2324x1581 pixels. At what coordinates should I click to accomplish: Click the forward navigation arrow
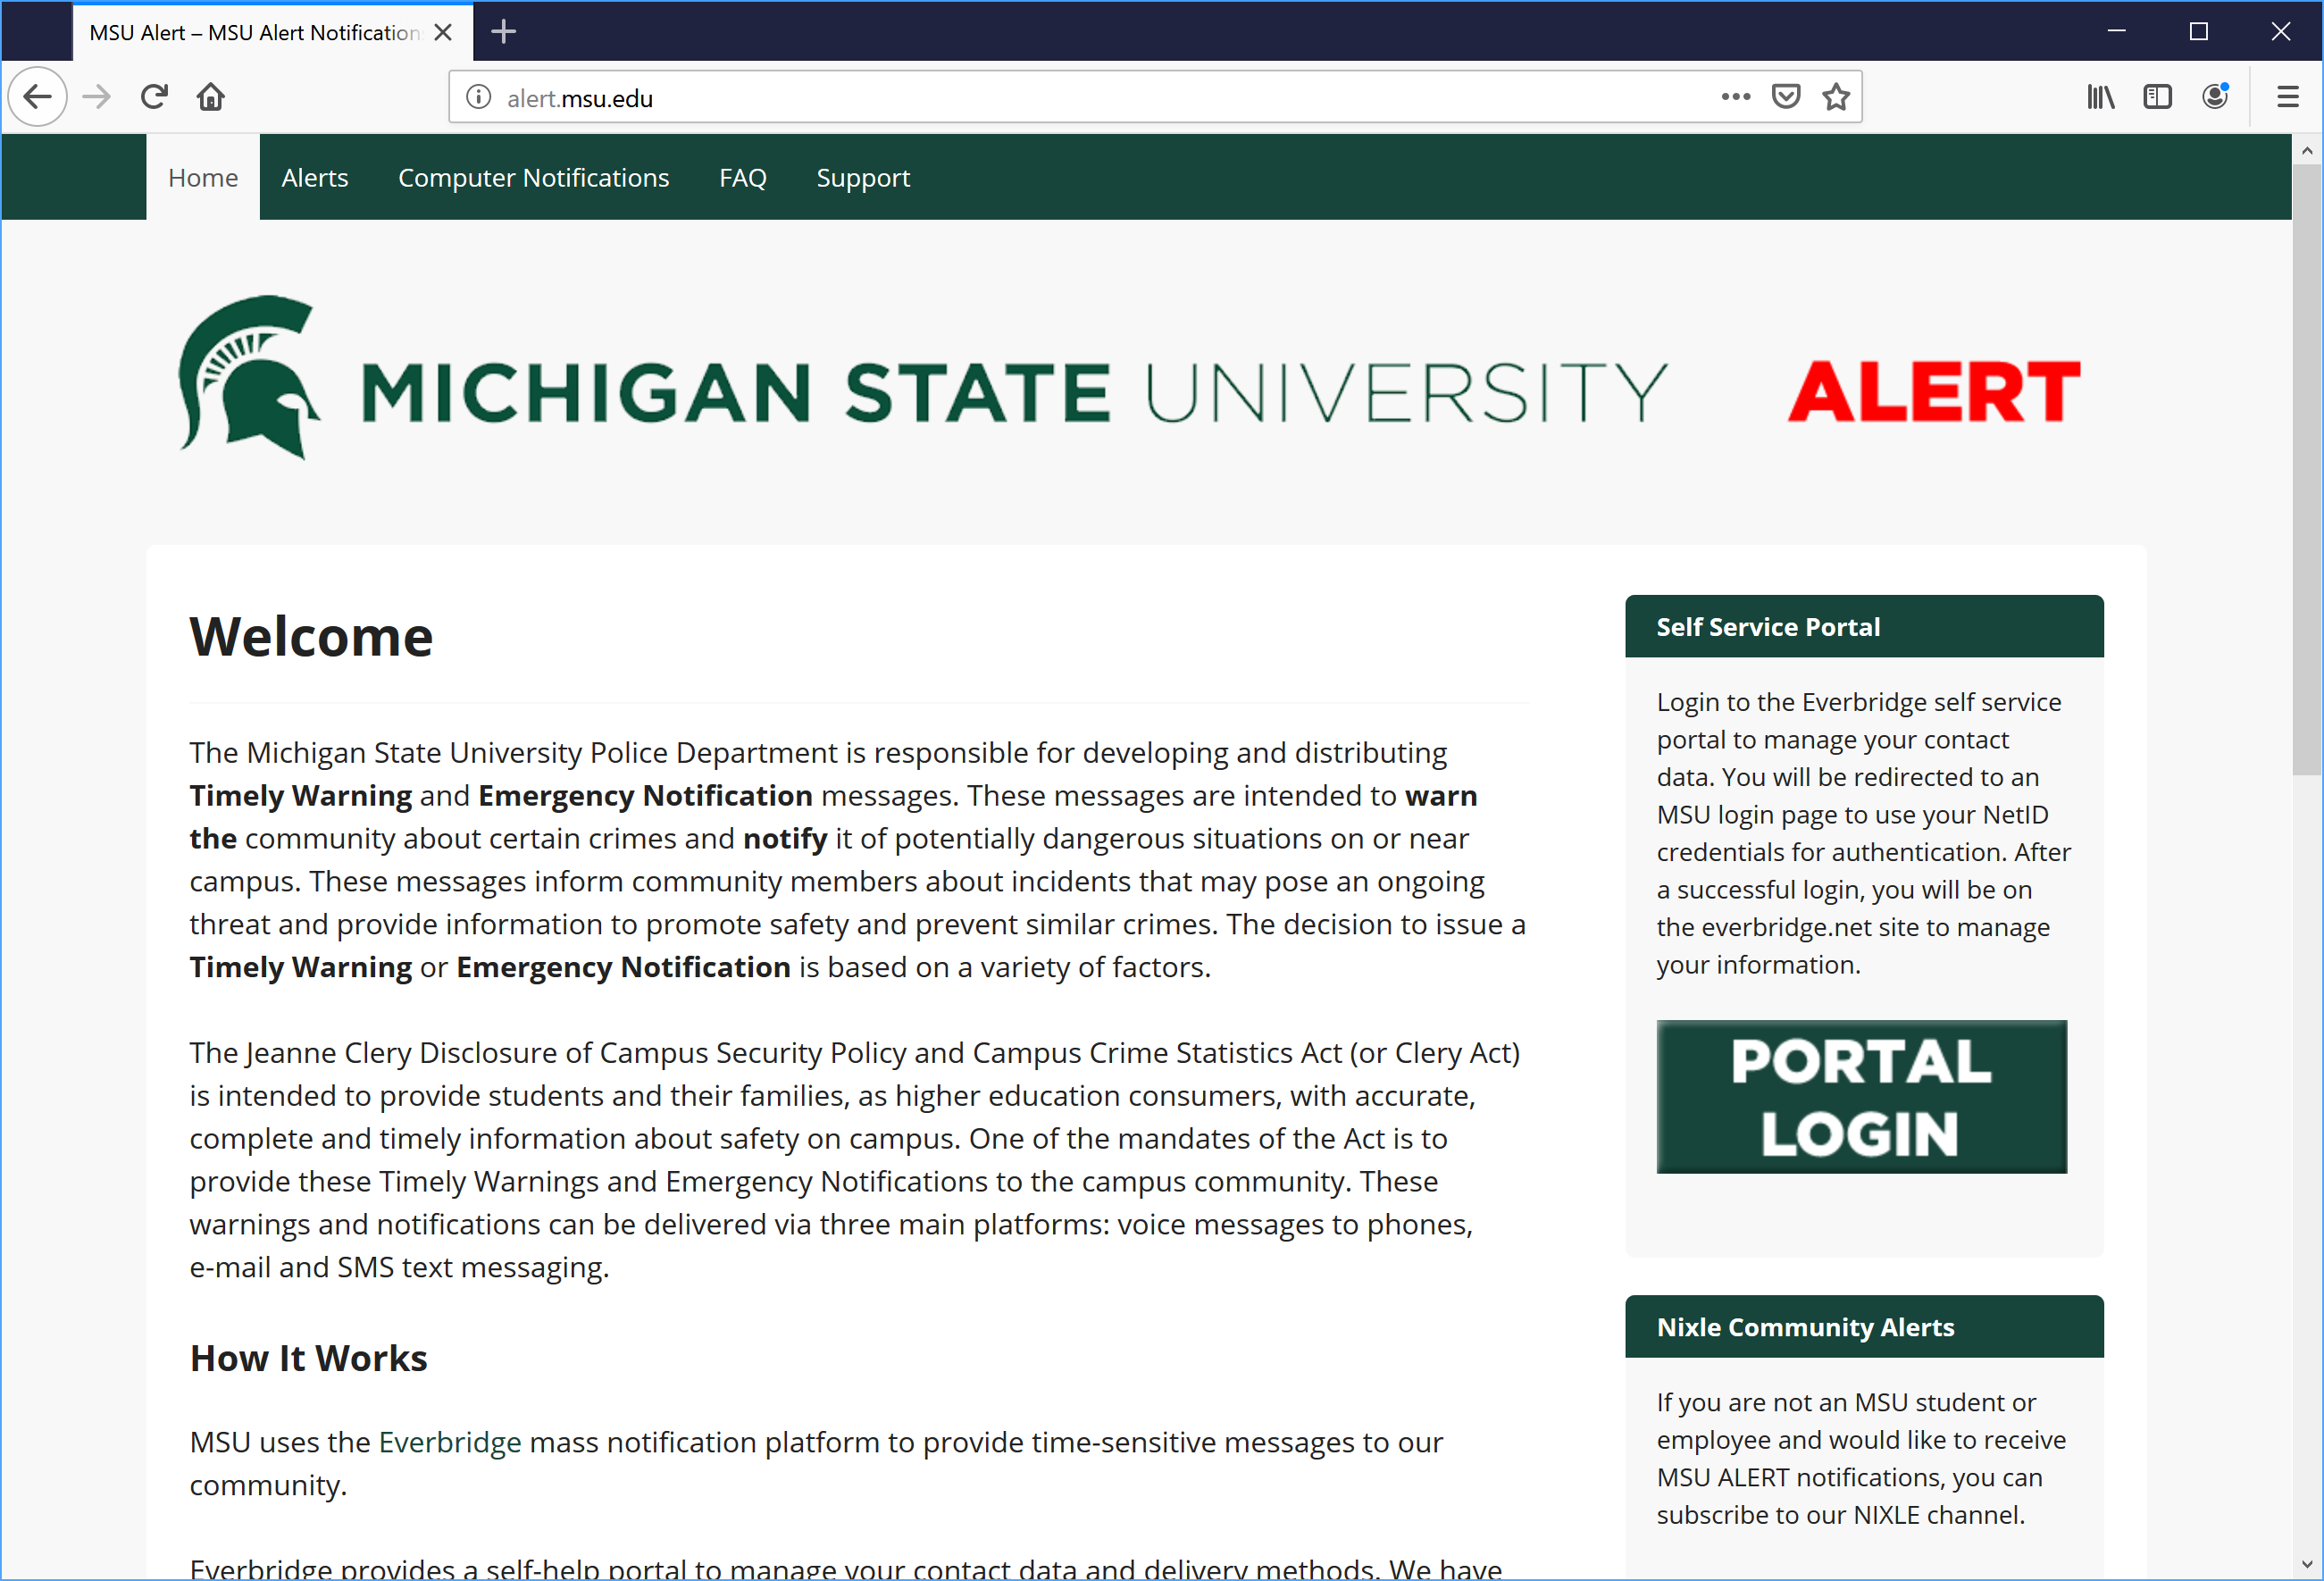[97, 97]
